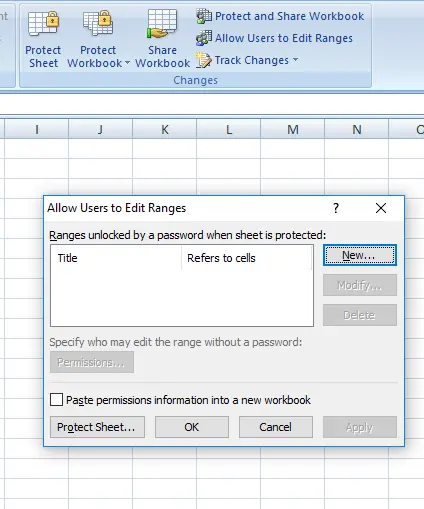The height and width of the screenshot is (509, 424).
Task: Click the dialog's question mark help icon
Action: [x=336, y=208]
